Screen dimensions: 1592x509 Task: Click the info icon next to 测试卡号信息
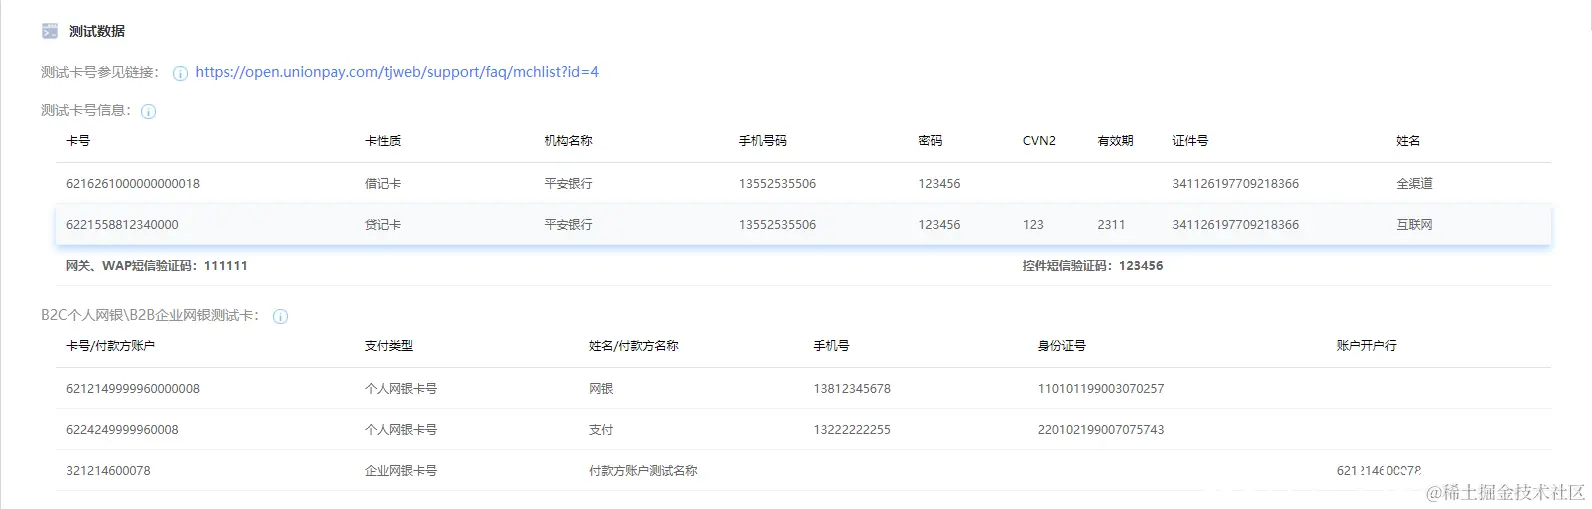pos(148,111)
